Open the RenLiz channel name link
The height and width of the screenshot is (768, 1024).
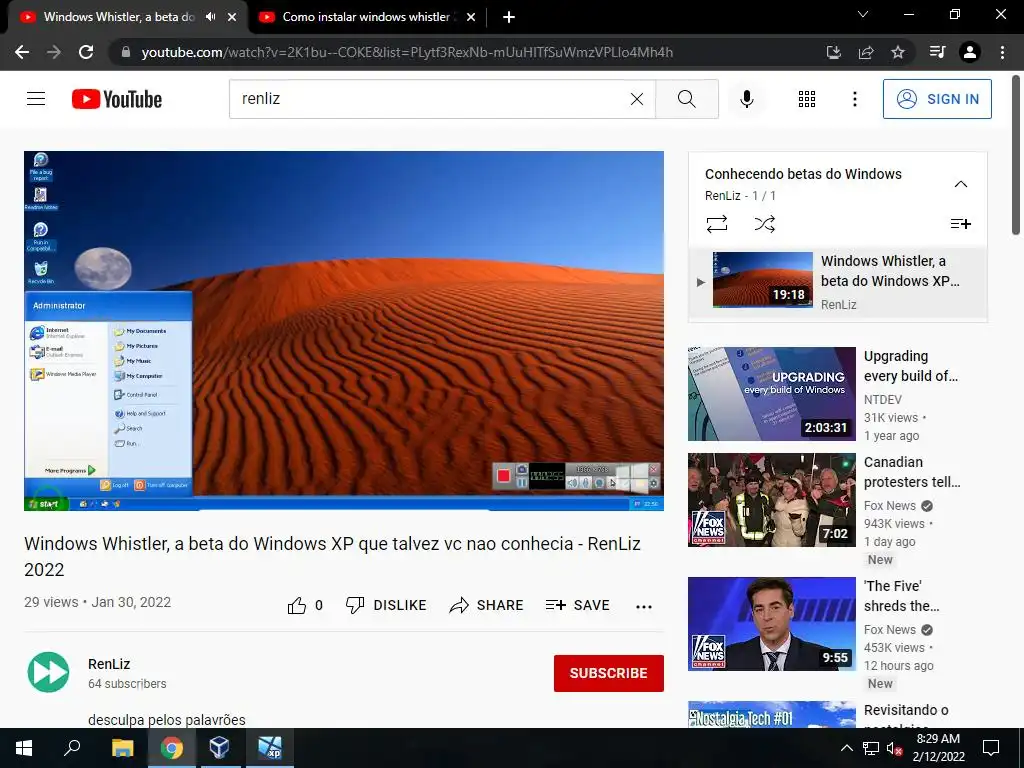[x=109, y=664]
